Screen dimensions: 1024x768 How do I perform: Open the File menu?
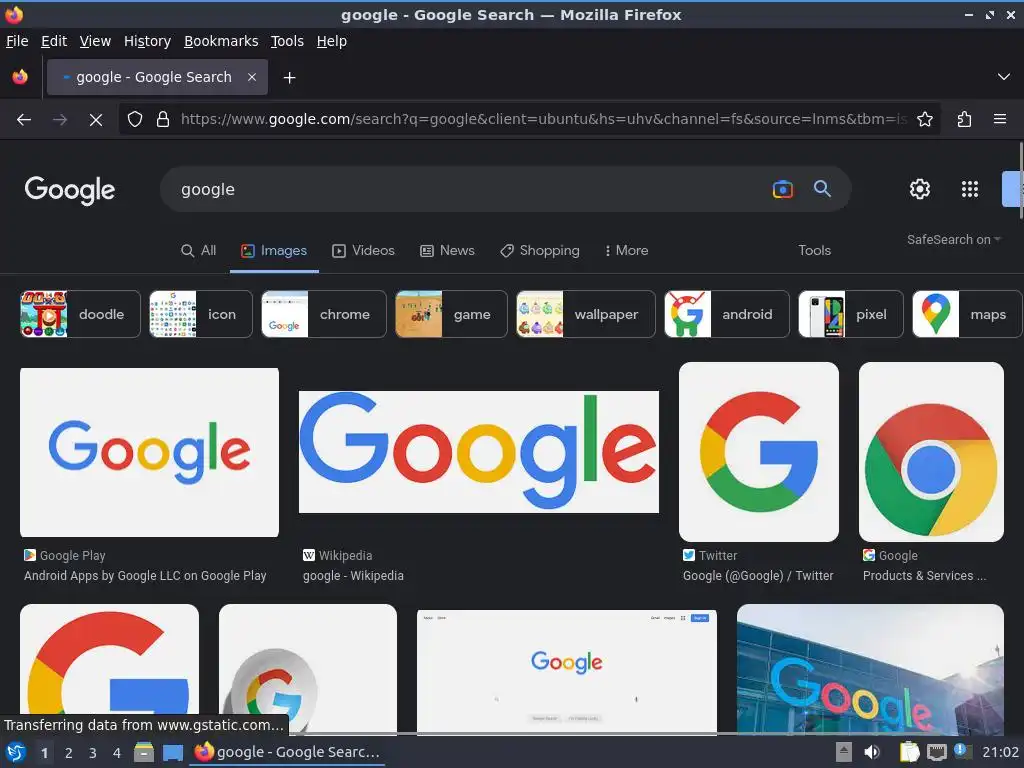click(x=17, y=41)
